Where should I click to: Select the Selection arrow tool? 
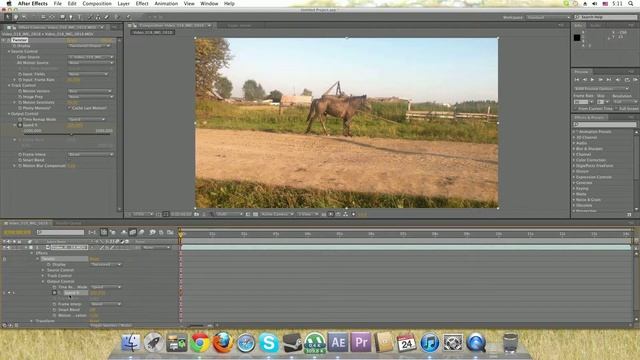pos(7,17)
